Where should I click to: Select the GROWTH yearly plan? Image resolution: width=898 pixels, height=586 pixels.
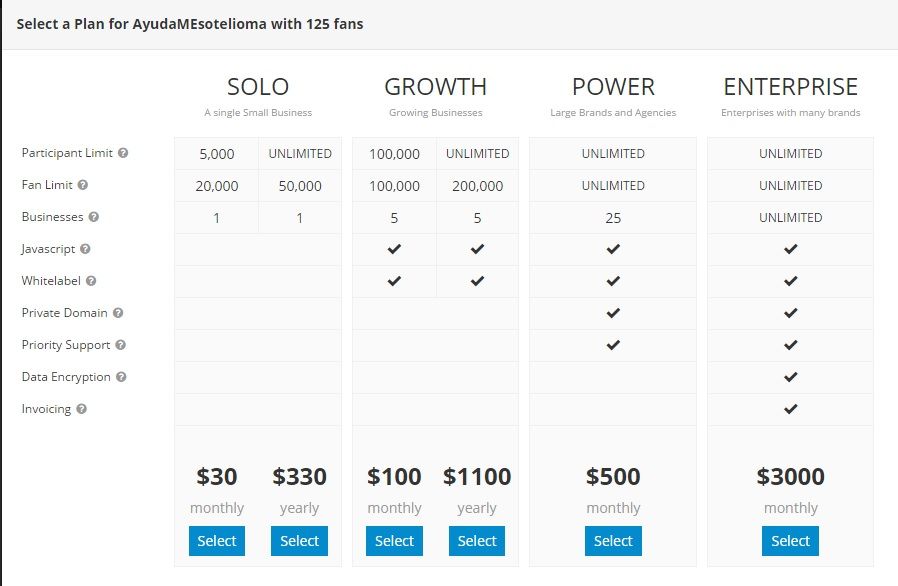pyautogui.click(x=477, y=540)
